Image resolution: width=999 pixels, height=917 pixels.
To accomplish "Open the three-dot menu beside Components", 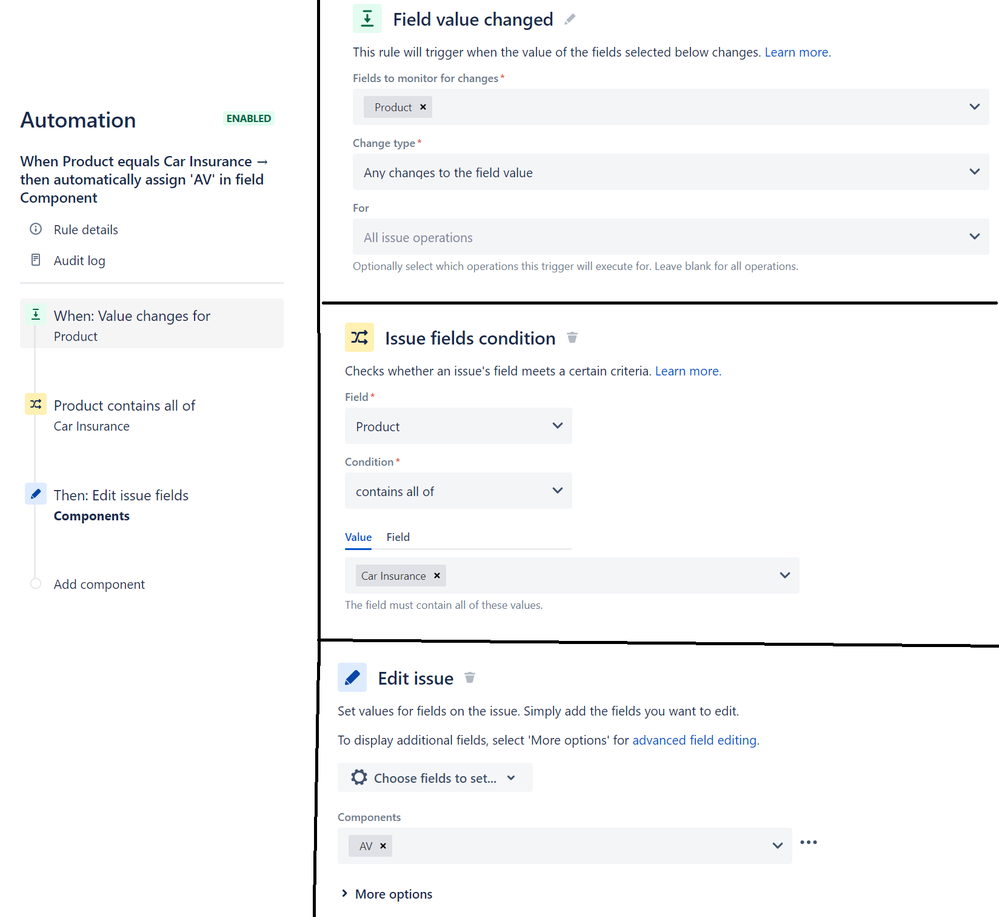I will [x=809, y=842].
